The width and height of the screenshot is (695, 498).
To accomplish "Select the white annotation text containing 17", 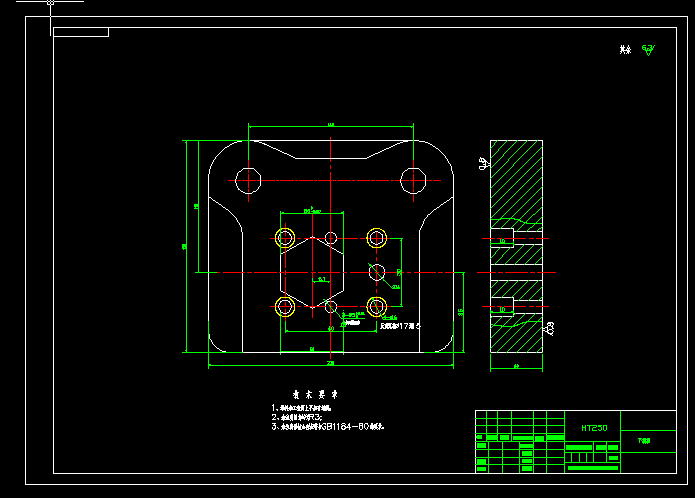I will pyautogui.click(x=400, y=326).
